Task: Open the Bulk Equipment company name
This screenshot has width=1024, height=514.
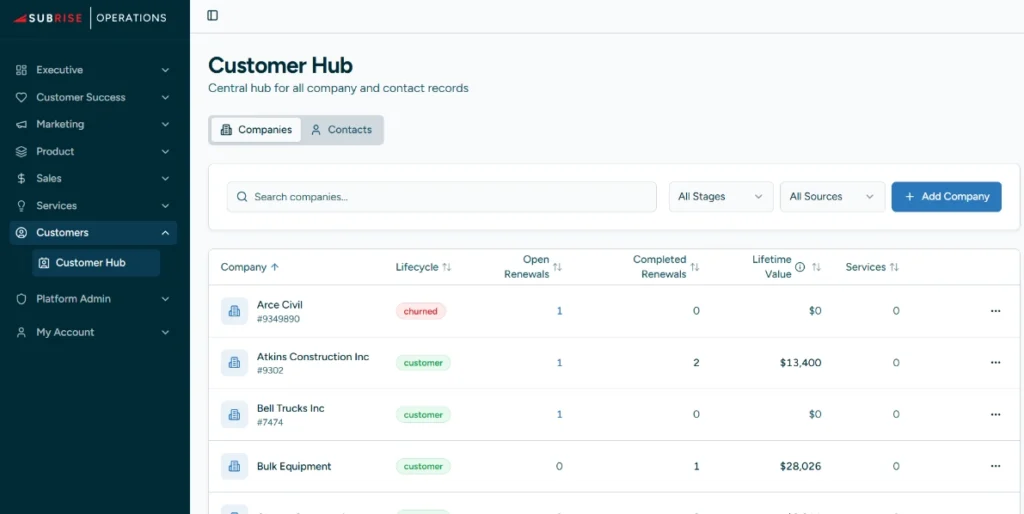Action: point(294,466)
